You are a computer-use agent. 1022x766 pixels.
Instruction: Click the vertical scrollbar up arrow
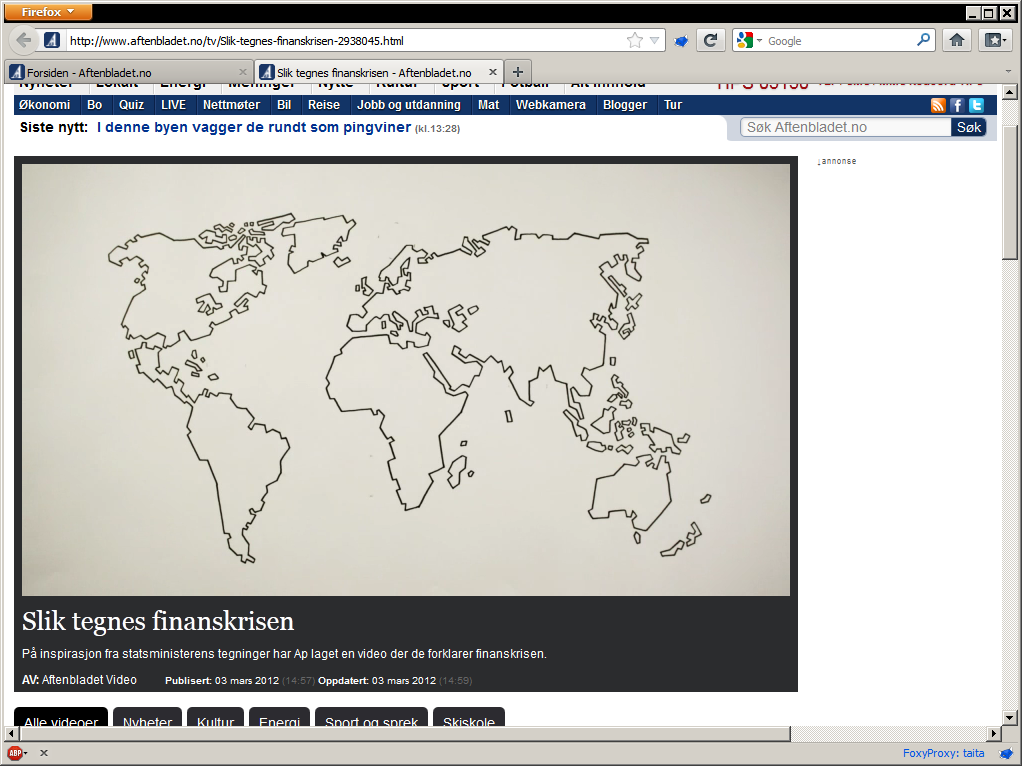(1010, 92)
